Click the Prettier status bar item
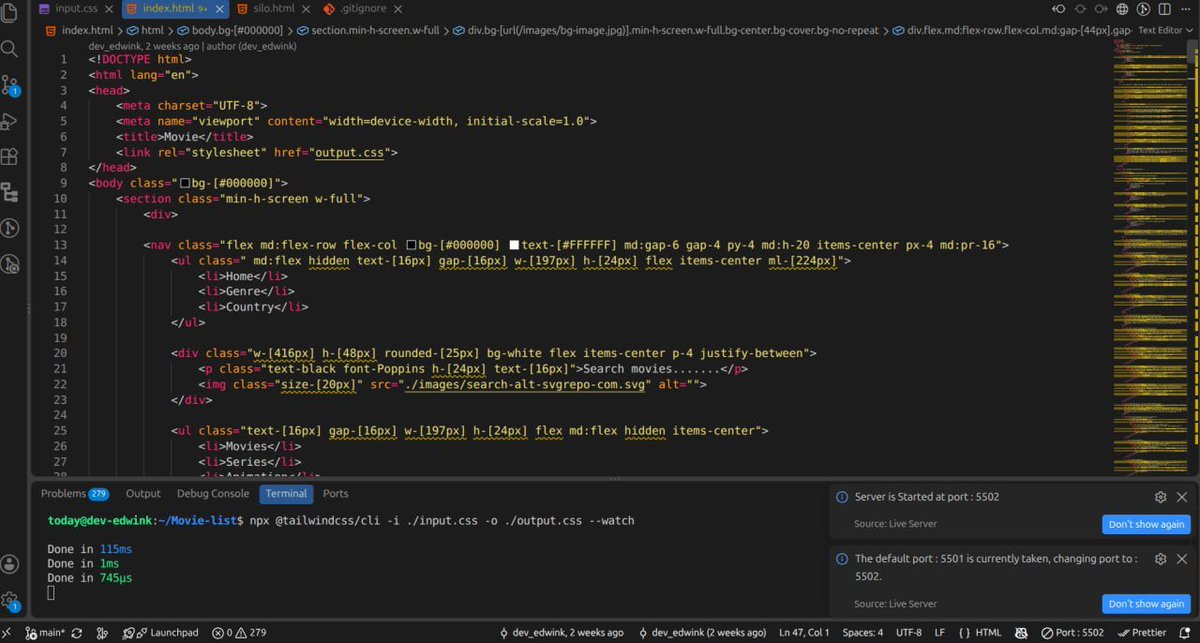 1141,633
